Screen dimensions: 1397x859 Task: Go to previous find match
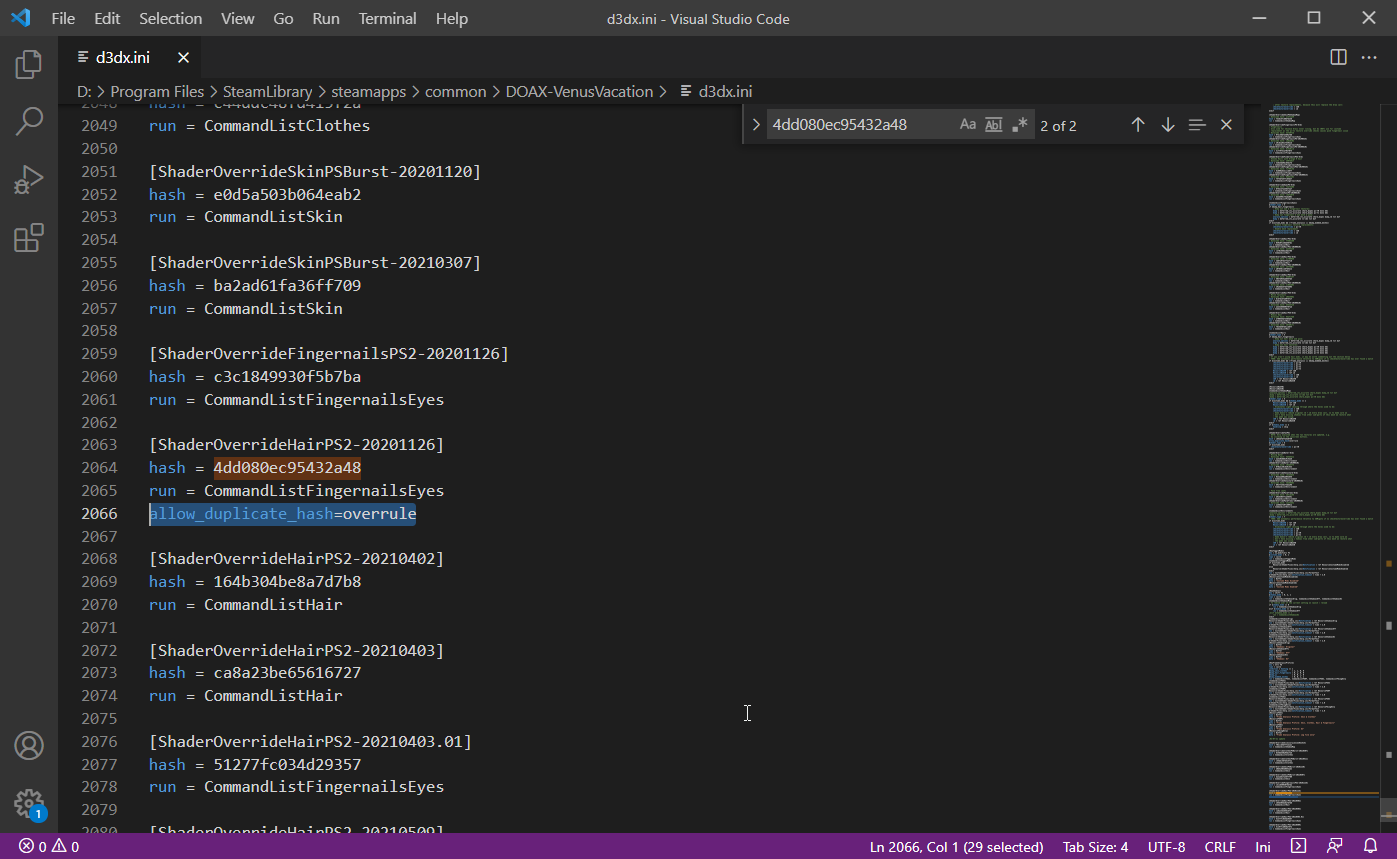pos(1137,125)
